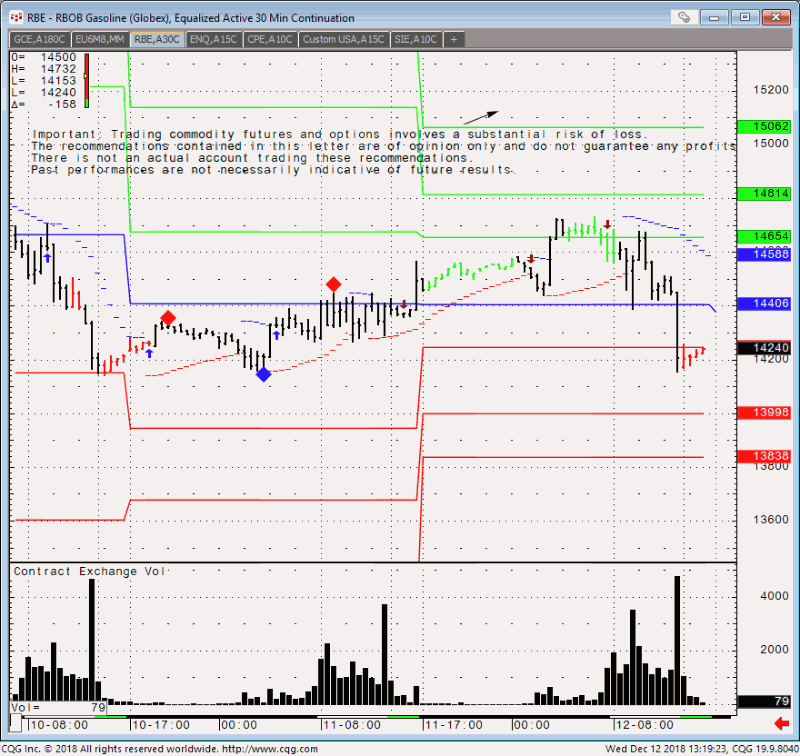Click the blue up arrow signal at the 10-08:00 session bars
This screenshot has height=756, width=800.
(x=47, y=258)
